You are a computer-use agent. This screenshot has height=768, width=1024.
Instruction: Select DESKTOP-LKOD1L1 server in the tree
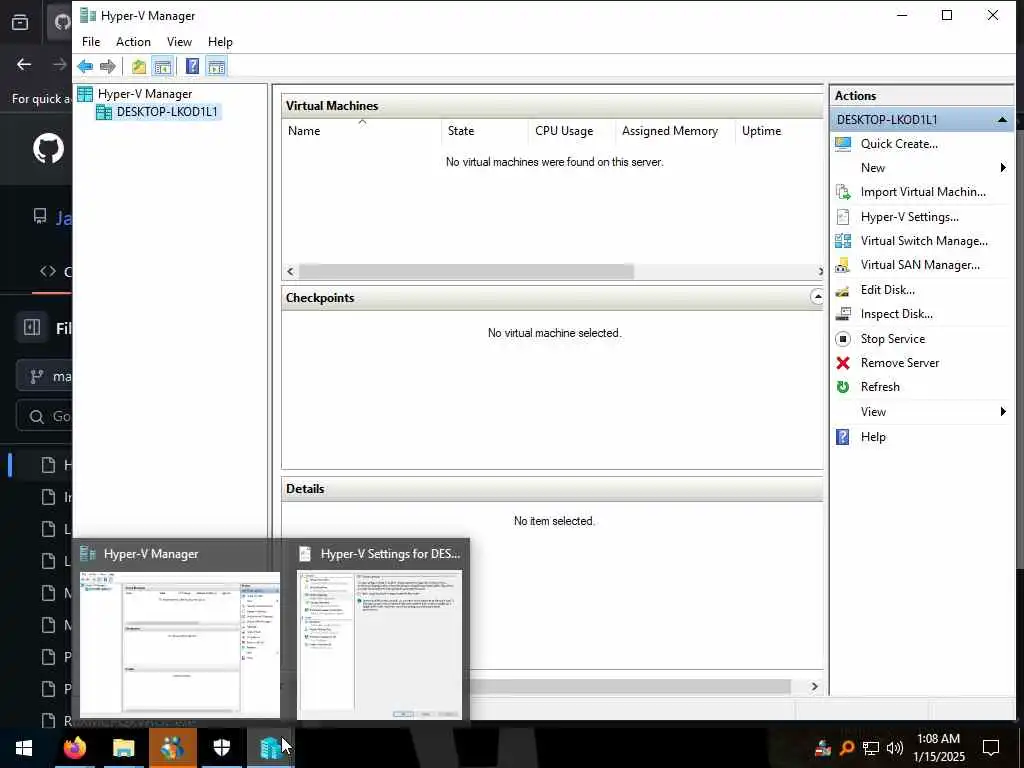167,112
